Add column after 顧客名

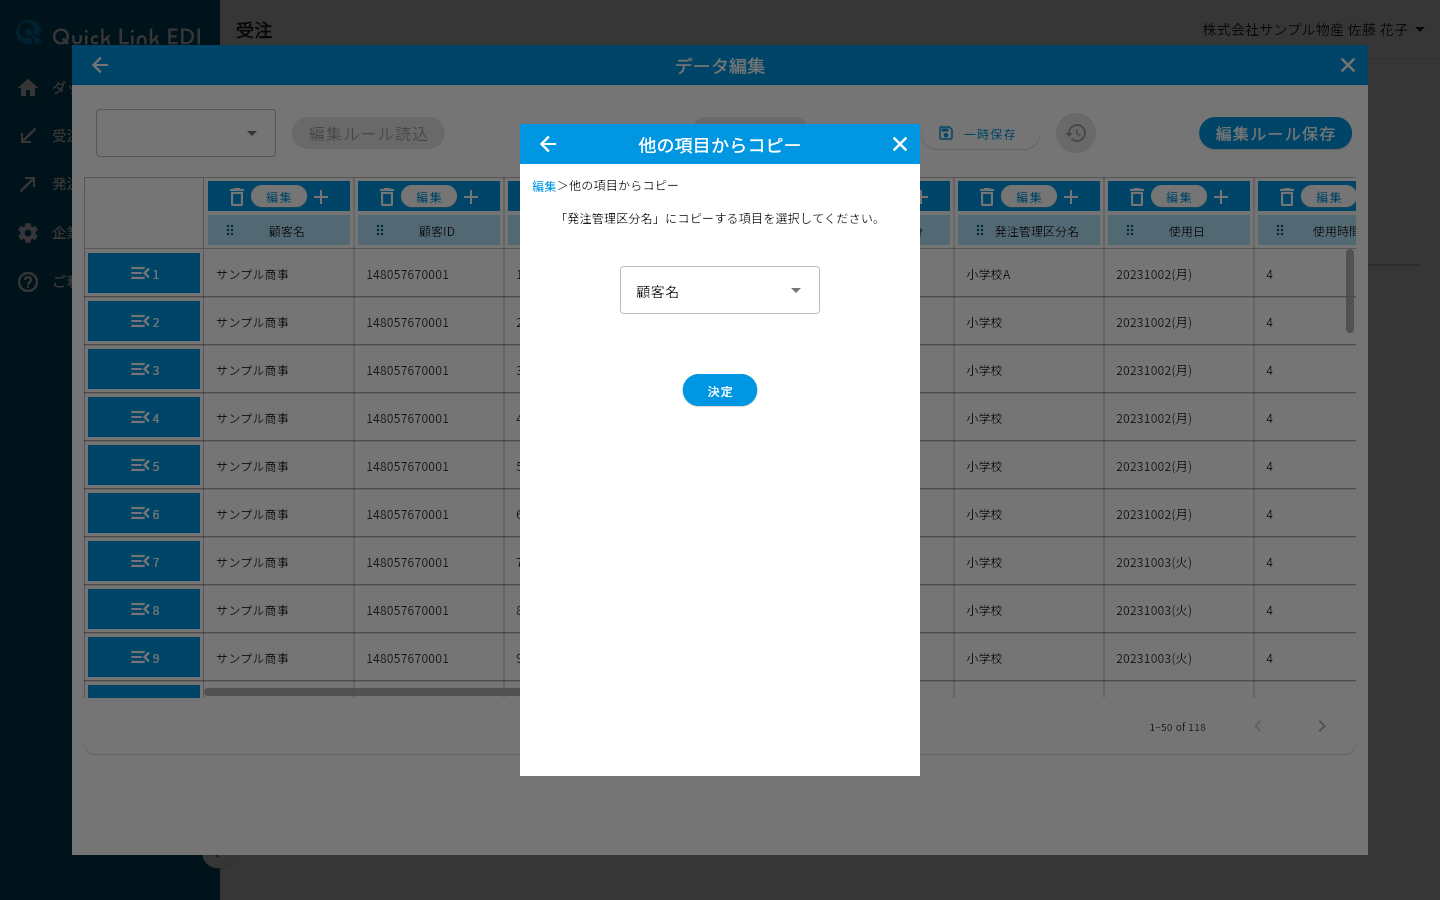[321, 197]
